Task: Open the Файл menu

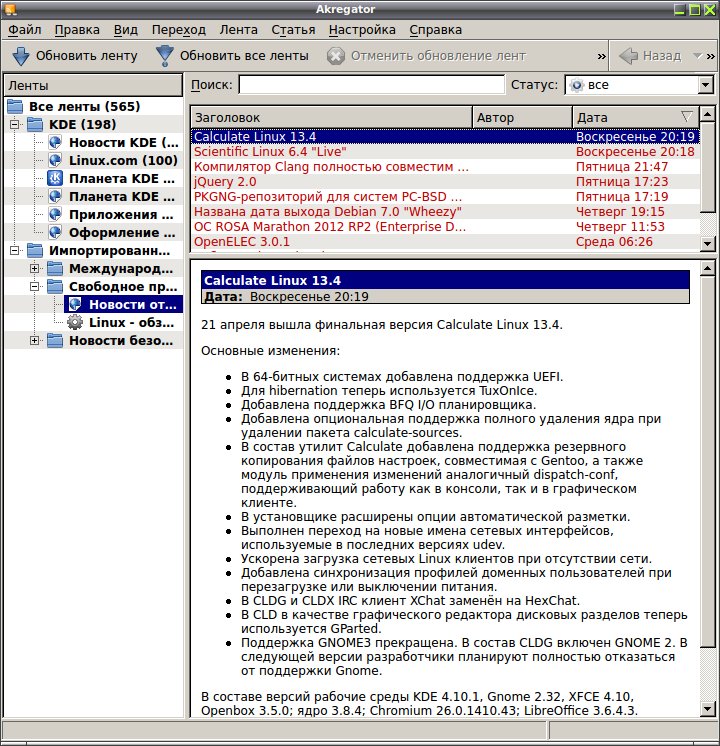Action: (x=25, y=29)
